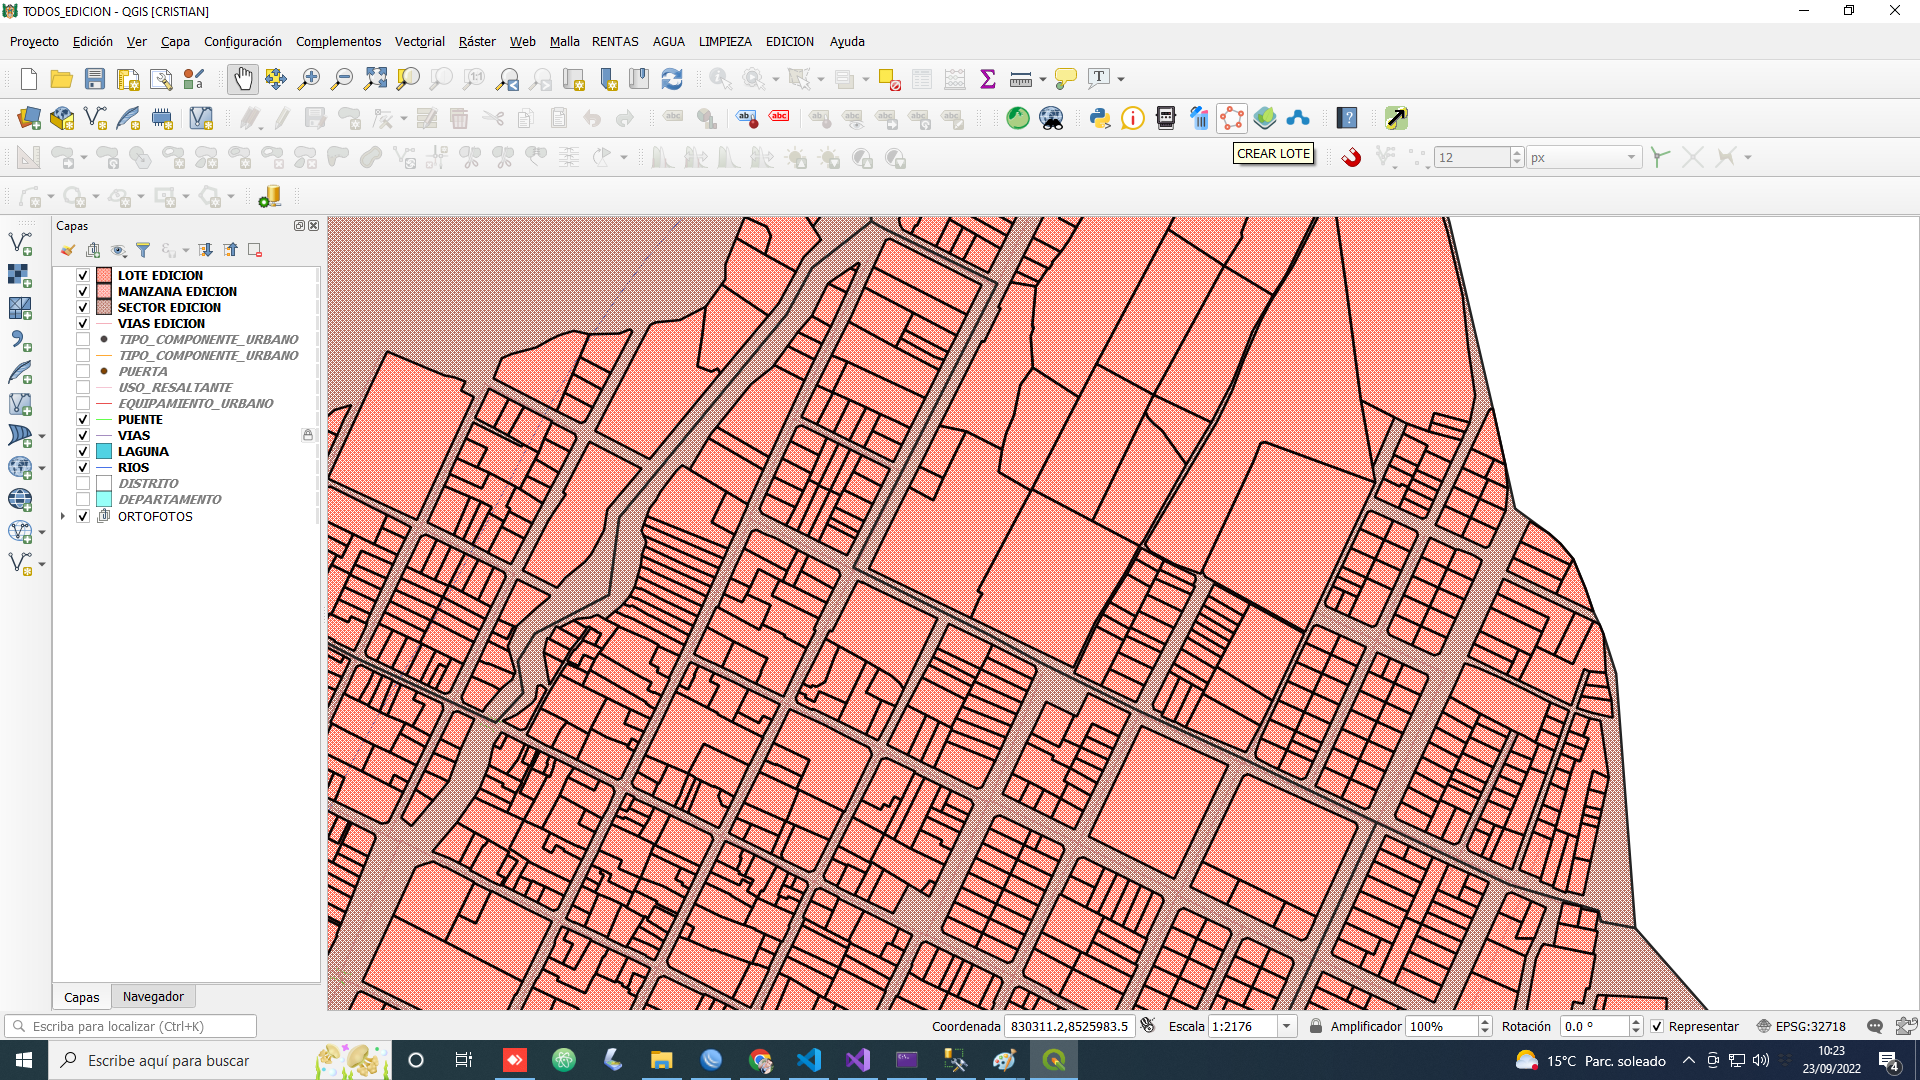Click the Save Project floppy icon
This screenshot has height=1080, width=1920.
tap(95, 78)
